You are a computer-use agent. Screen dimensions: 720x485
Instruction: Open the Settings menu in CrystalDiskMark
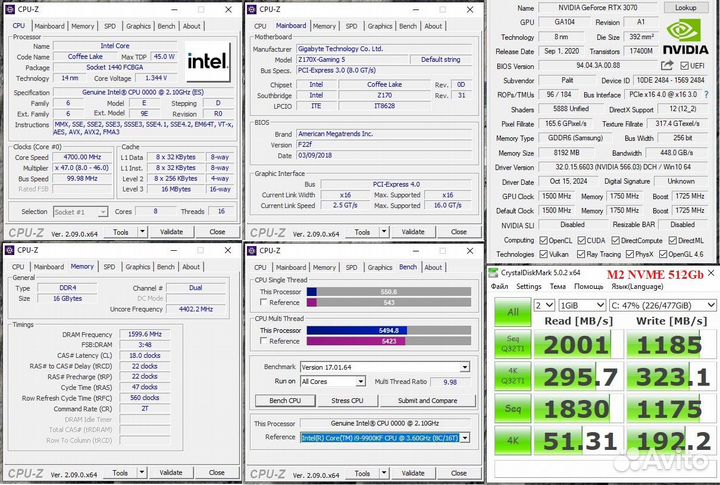click(529, 287)
